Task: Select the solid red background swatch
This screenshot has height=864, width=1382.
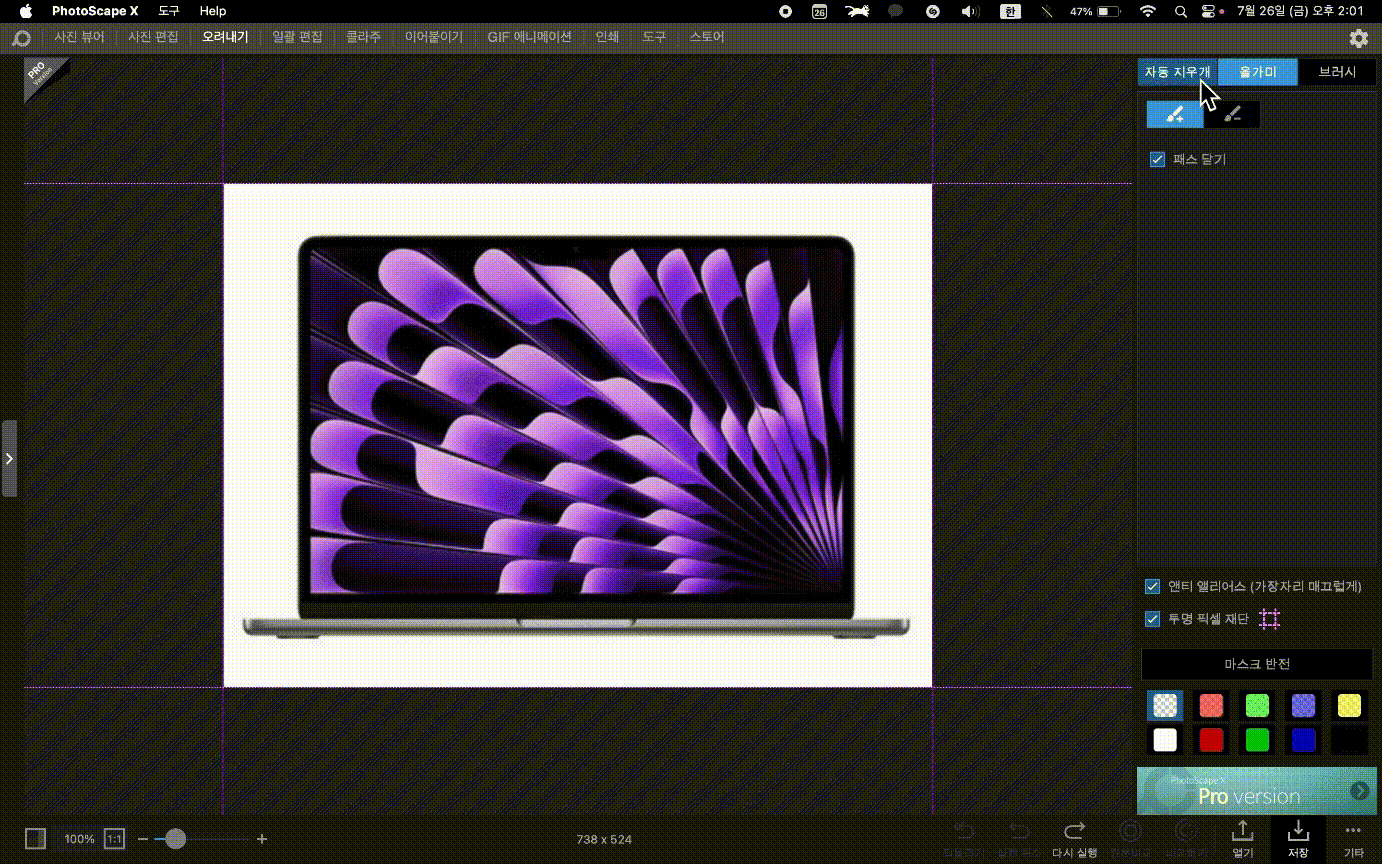Action: (x=1211, y=740)
